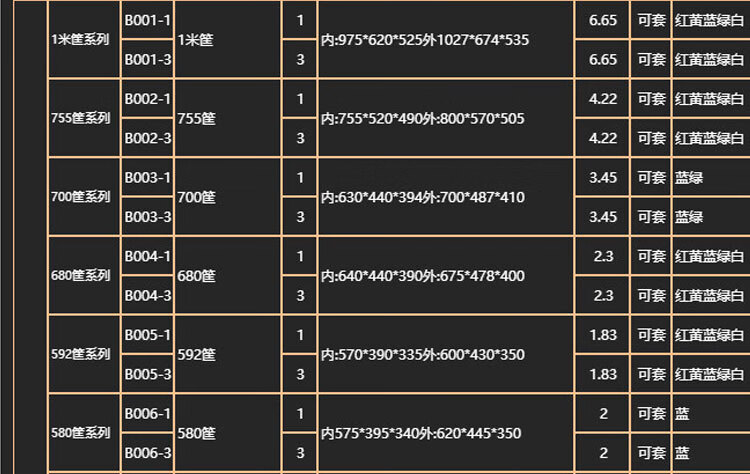
Task: Select product code B005-3
Action: tap(147, 373)
